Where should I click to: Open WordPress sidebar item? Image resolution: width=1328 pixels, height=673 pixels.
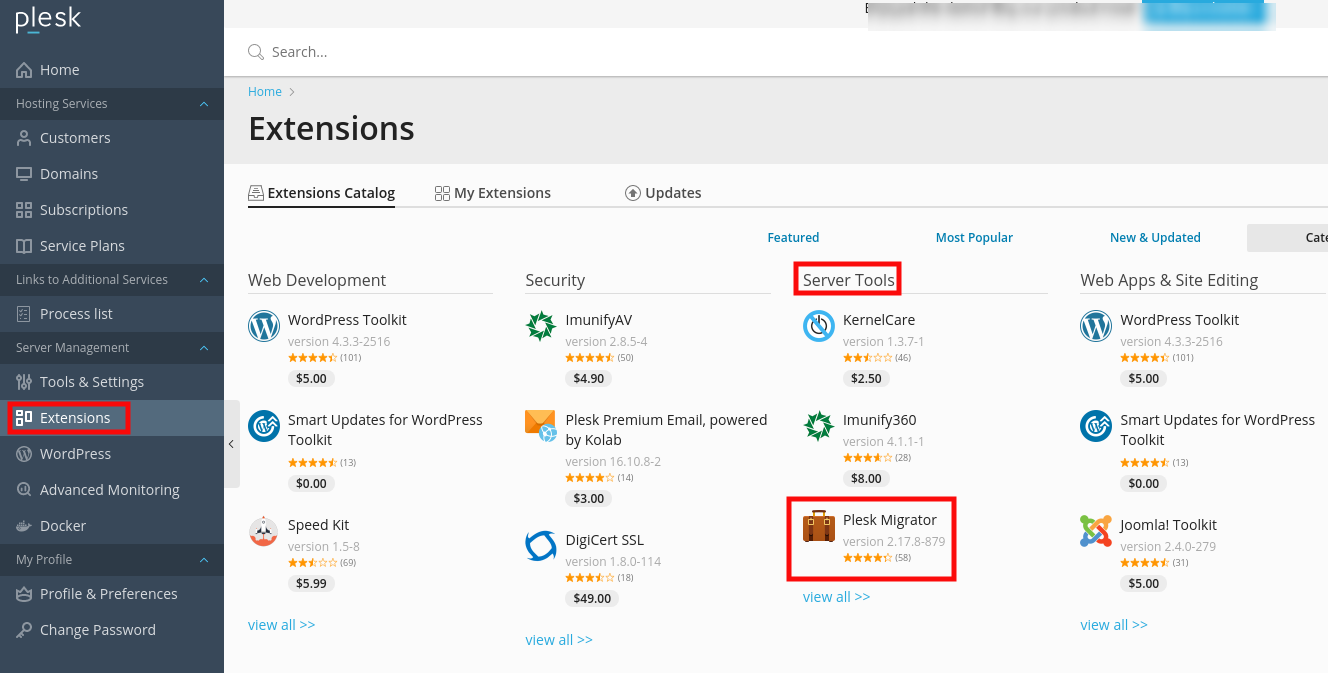[112, 454]
